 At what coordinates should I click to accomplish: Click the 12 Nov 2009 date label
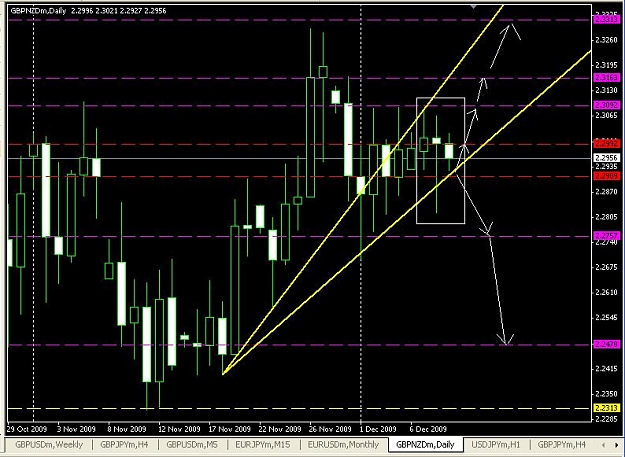(179, 429)
